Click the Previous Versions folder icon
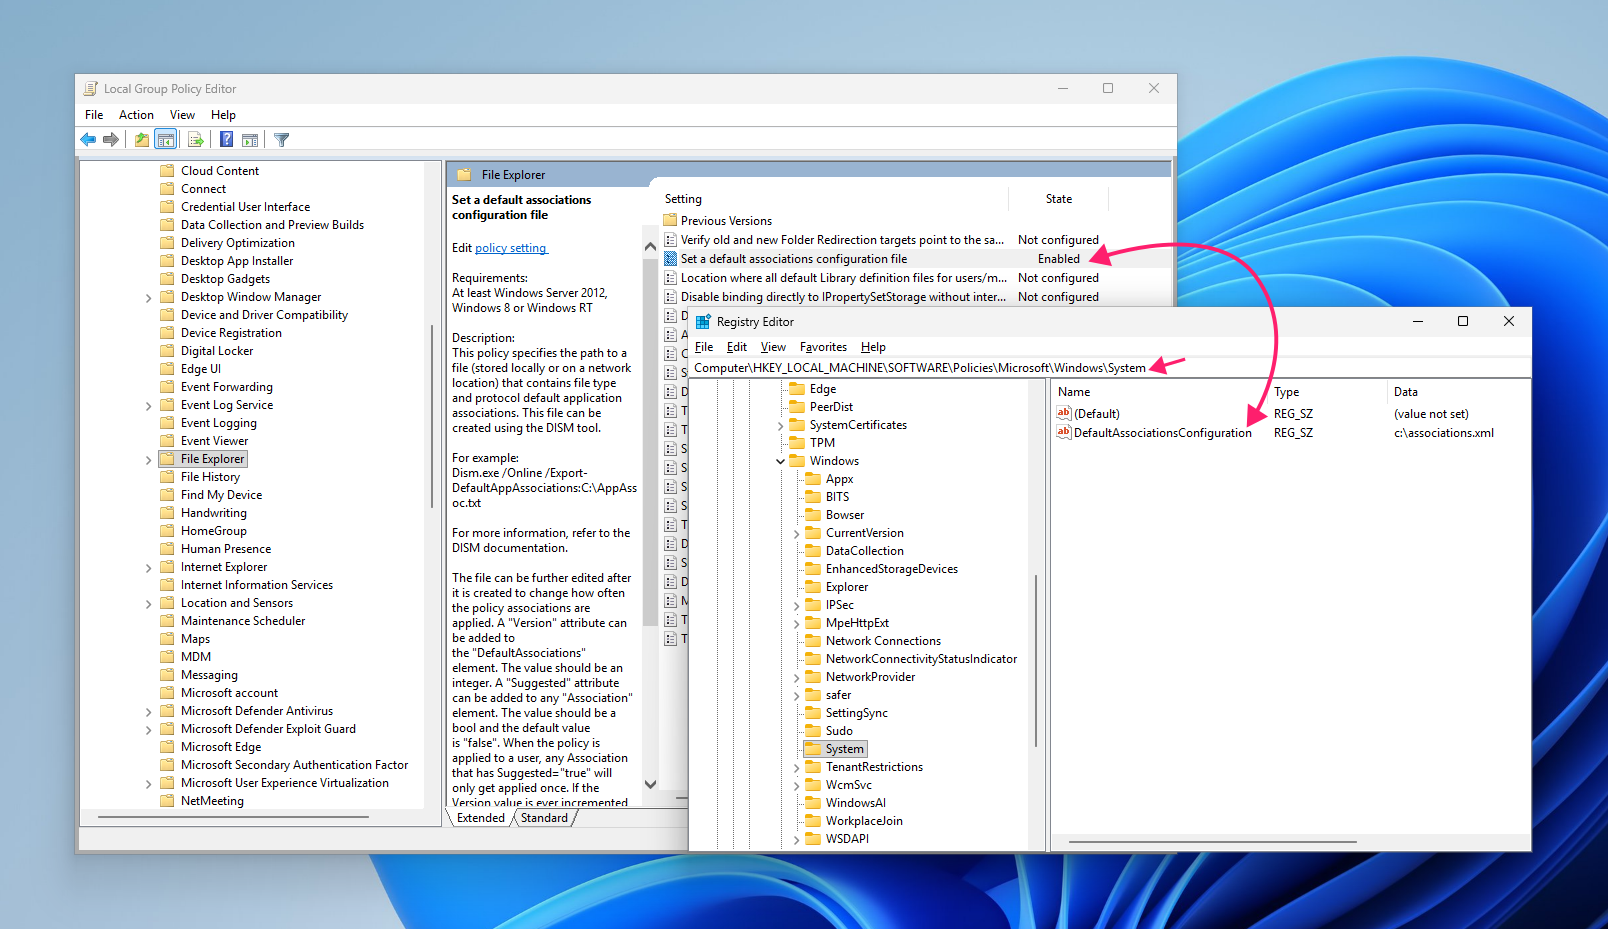1608x929 pixels. [671, 220]
